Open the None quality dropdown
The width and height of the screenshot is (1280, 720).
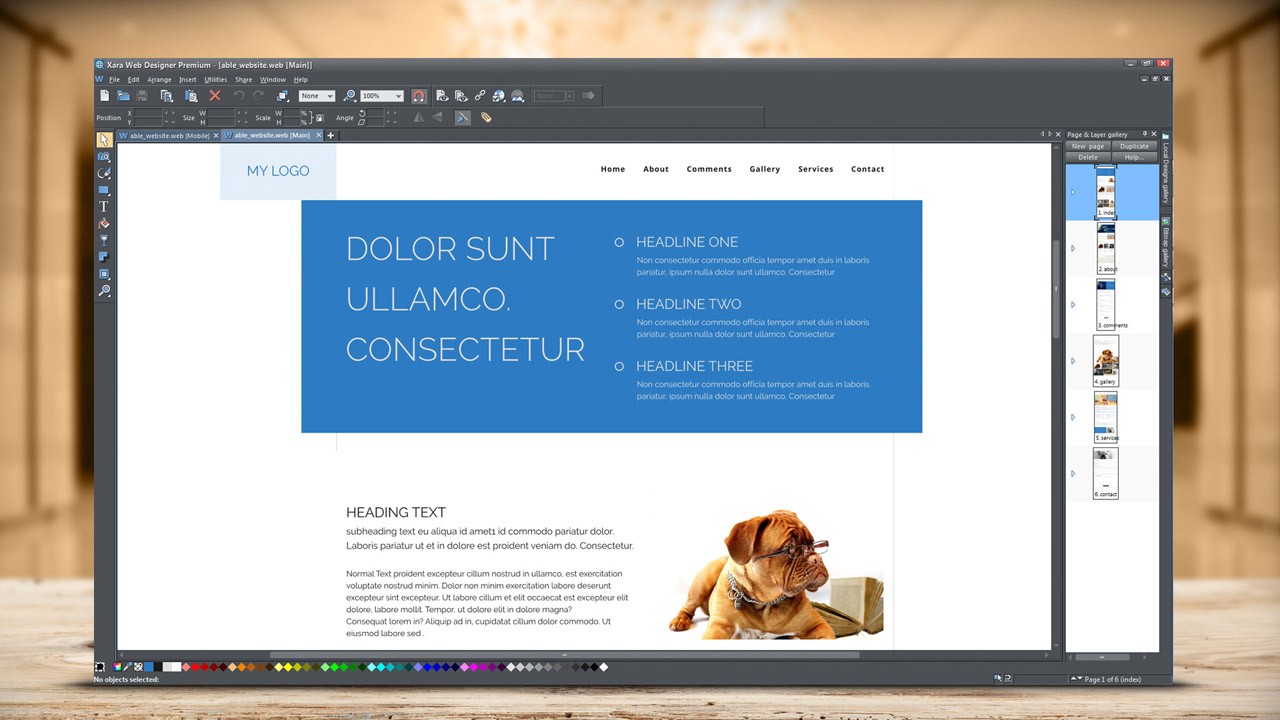[x=317, y=96]
